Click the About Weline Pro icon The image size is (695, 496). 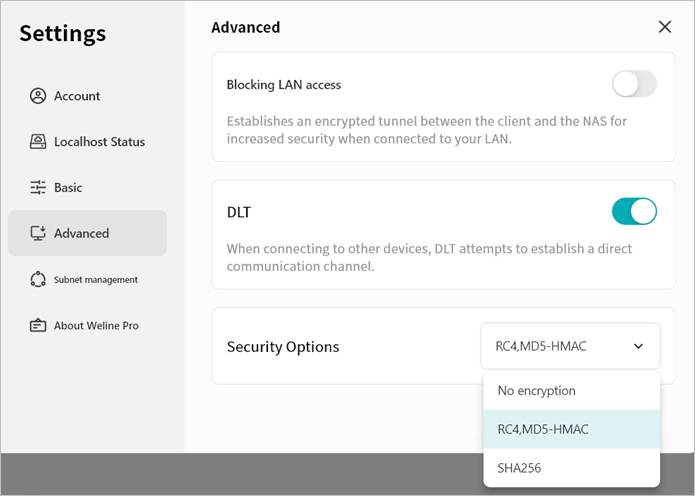(38, 325)
